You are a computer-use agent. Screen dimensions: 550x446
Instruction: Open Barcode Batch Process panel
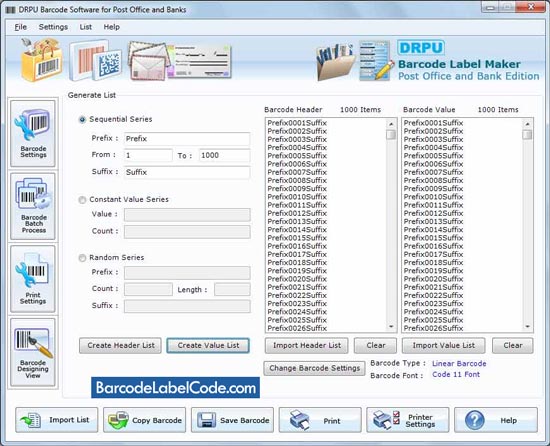pyautogui.click(x=33, y=206)
